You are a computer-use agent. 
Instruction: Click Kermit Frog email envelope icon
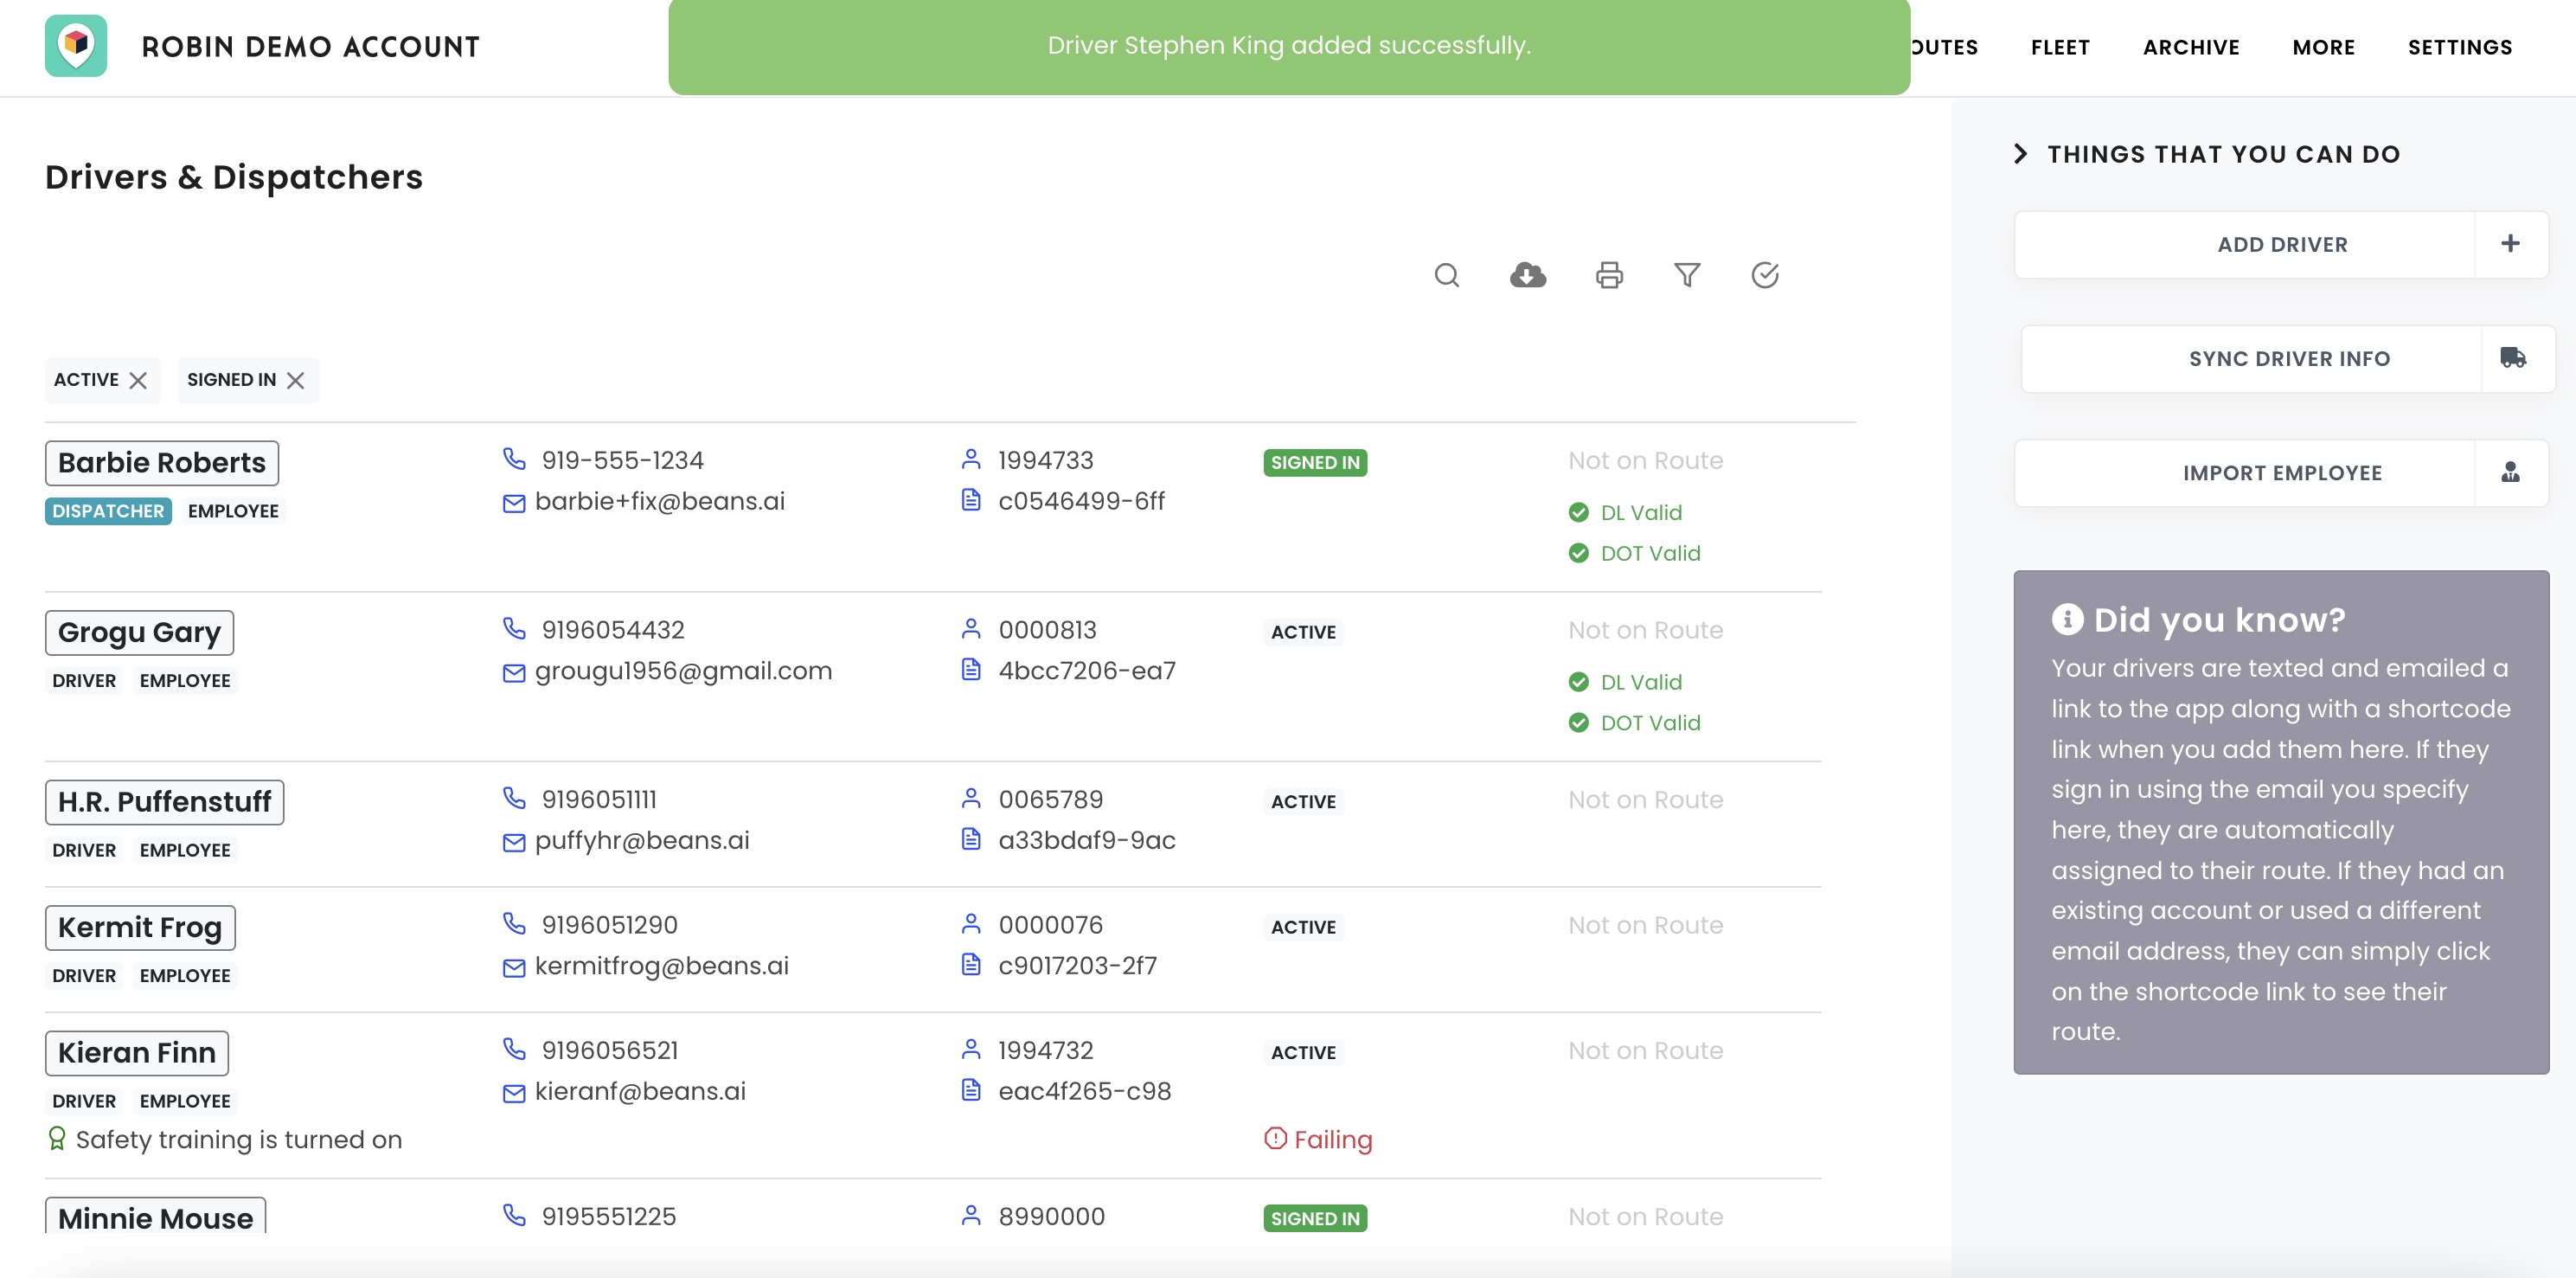point(514,968)
